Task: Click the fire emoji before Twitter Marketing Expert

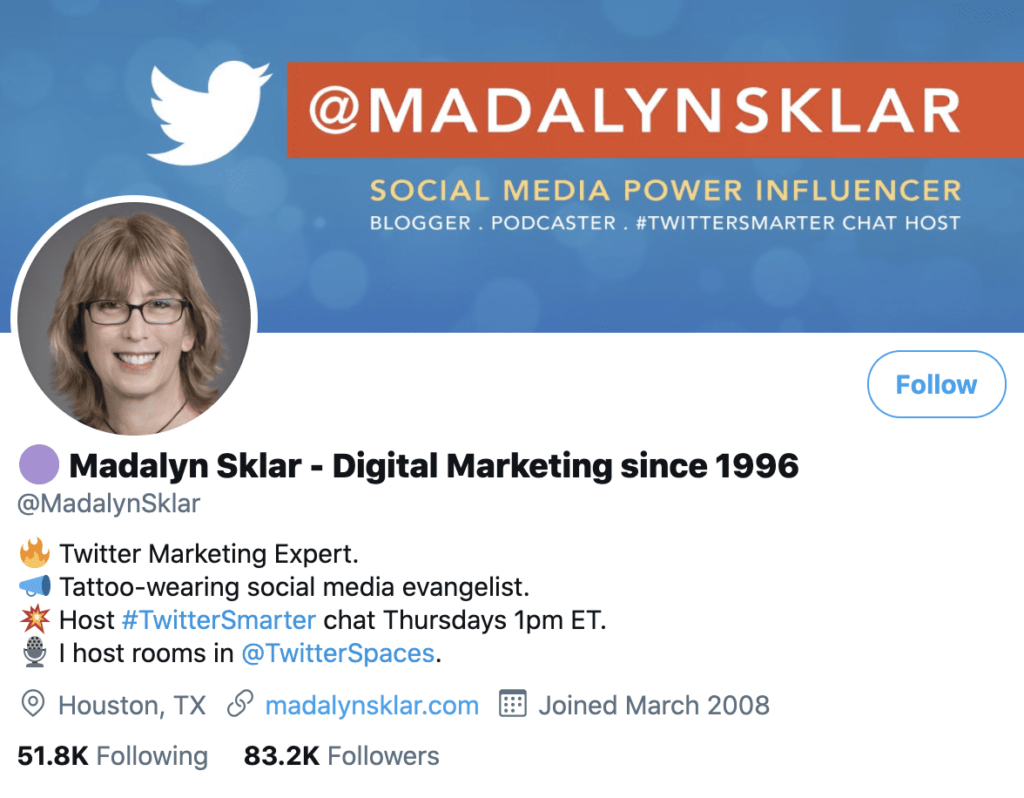Action: 33,553
